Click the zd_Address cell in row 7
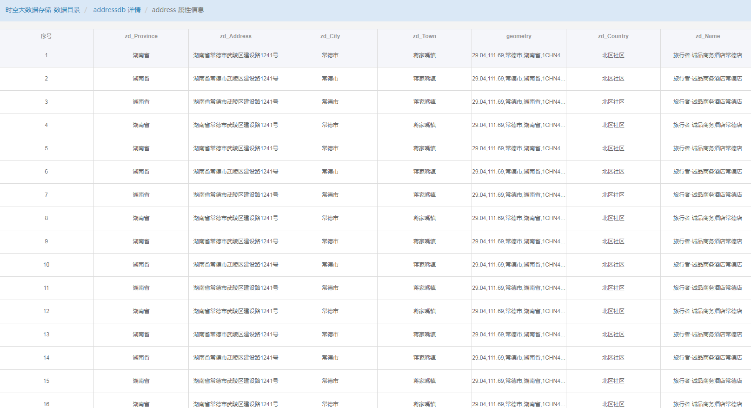This screenshot has width=751, height=408. pos(235,195)
